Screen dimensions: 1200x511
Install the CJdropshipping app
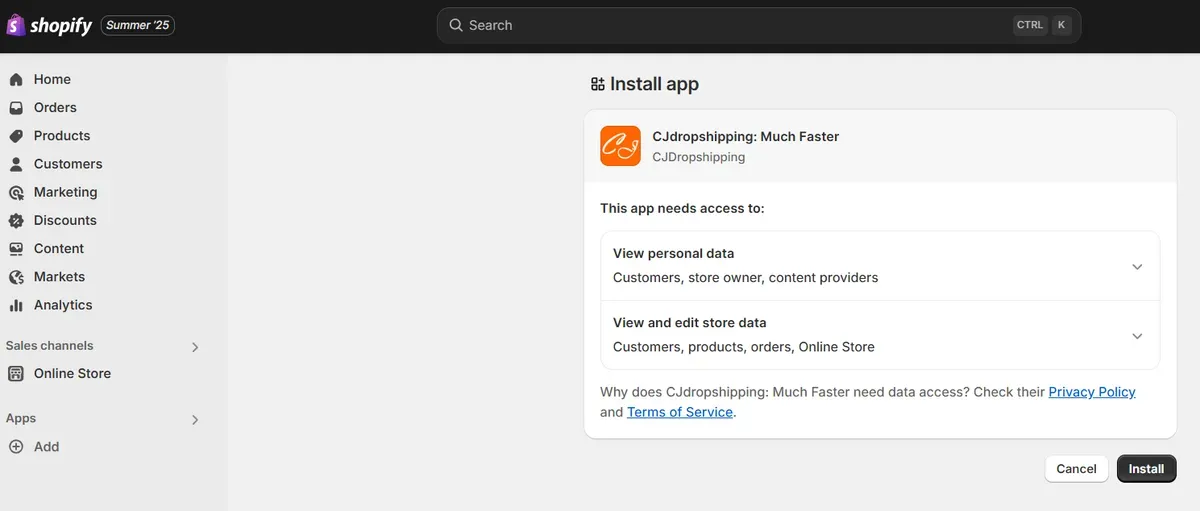(x=1146, y=469)
